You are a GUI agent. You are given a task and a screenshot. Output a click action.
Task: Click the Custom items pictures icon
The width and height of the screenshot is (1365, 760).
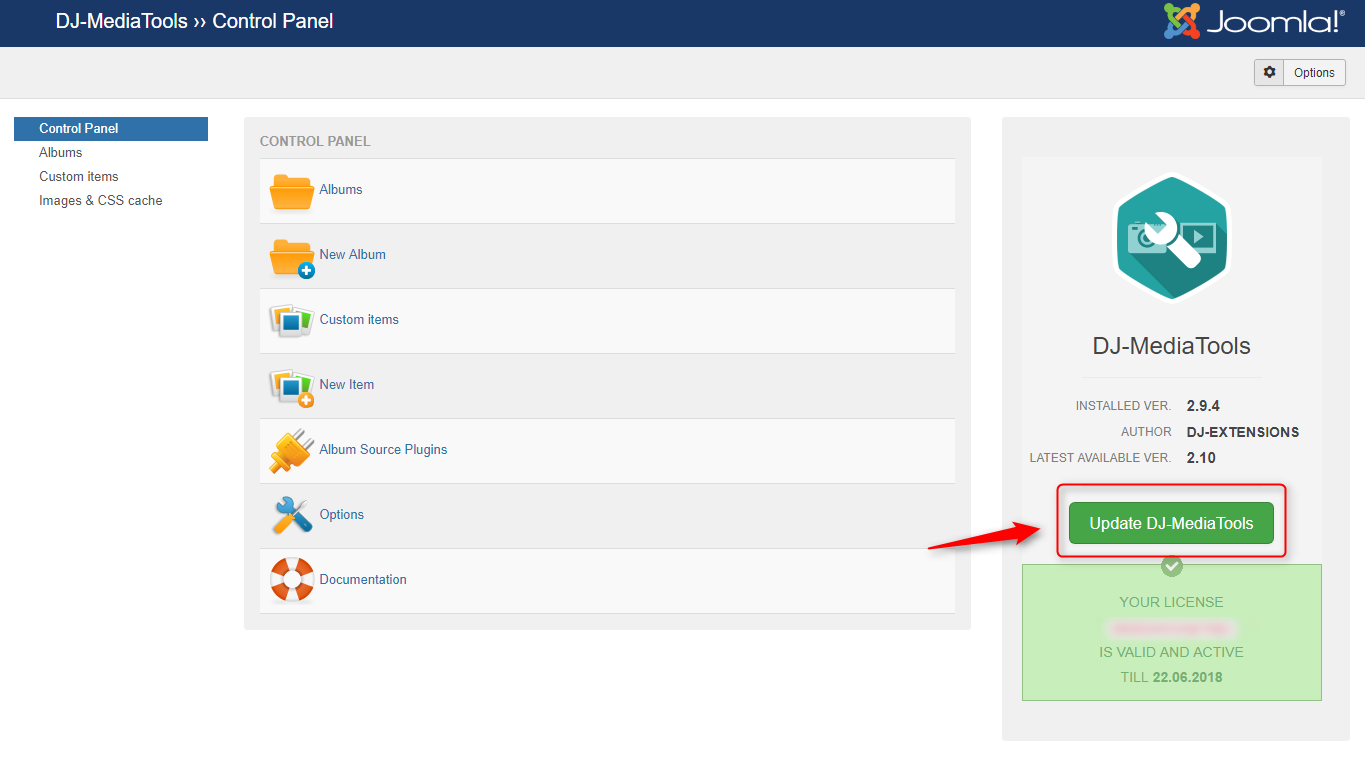click(x=292, y=321)
